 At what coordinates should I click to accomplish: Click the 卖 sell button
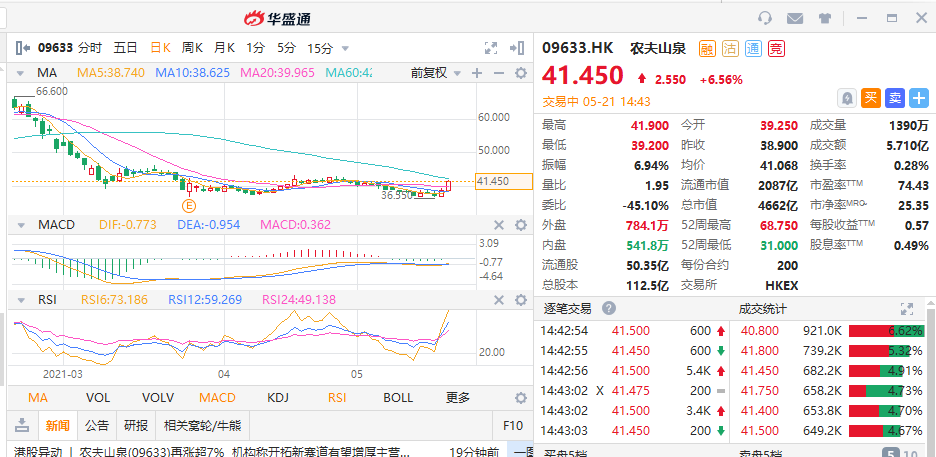[x=895, y=98]
